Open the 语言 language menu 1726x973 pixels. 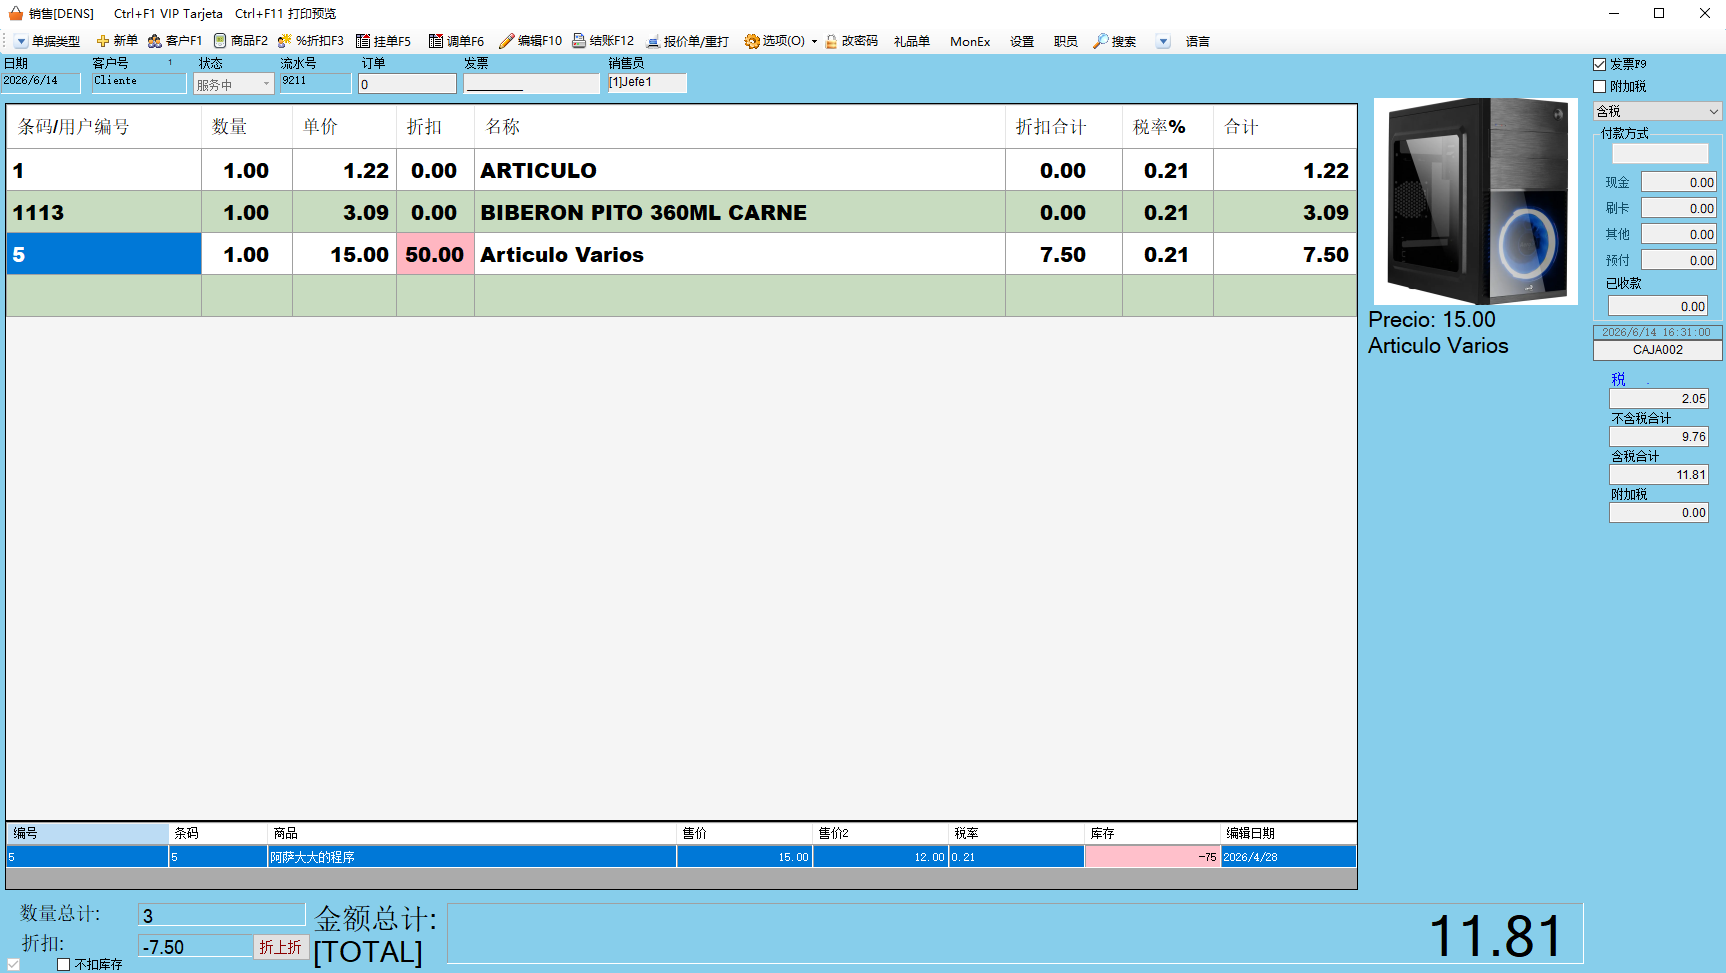1198,41
